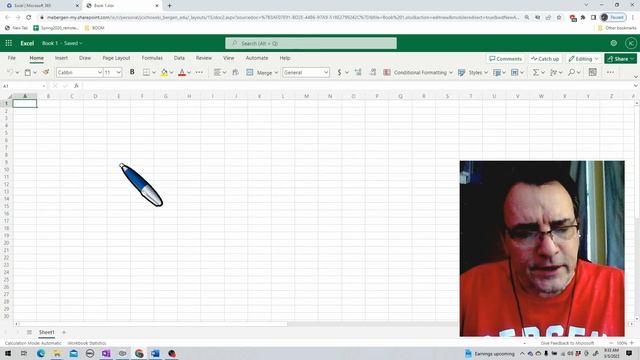Click the add-ins icon near the ribbon end
This screenshot has width=640, height=360.
[593, 72]
